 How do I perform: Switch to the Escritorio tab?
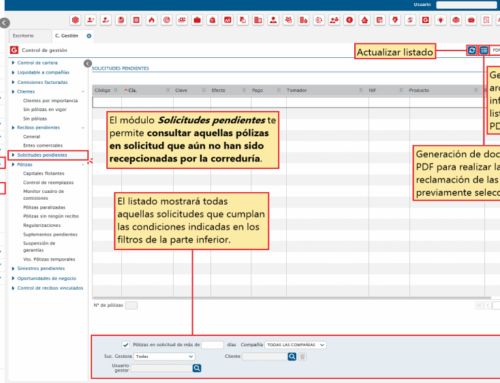(x=23, y=36)
